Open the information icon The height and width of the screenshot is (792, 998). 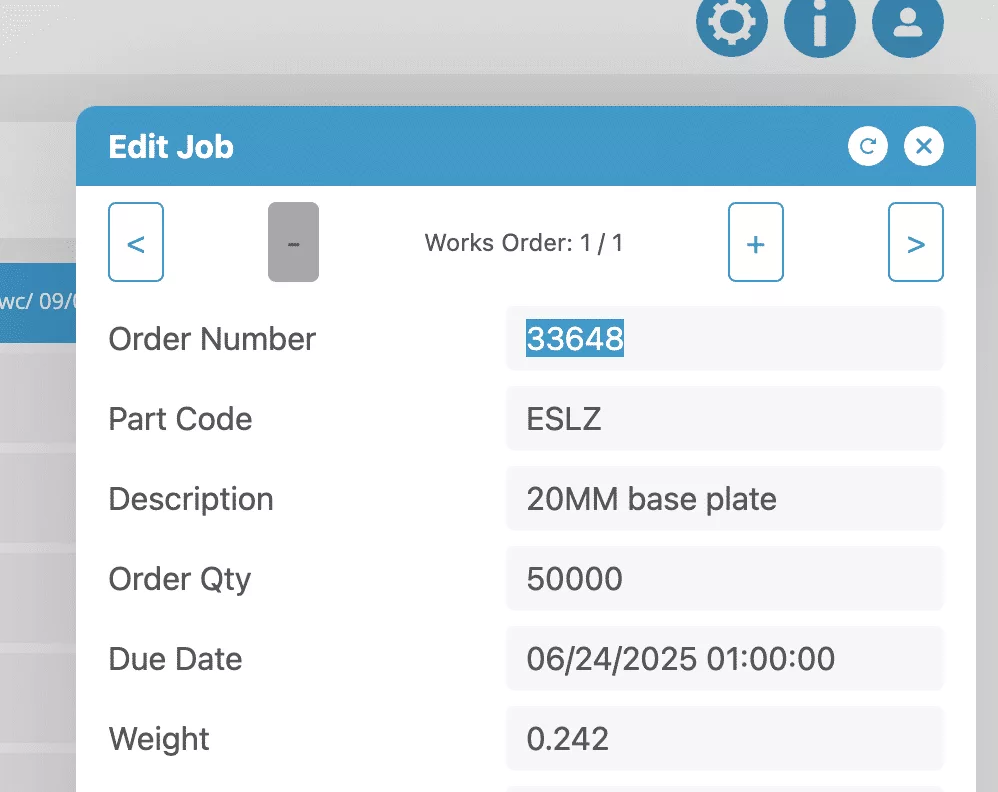click(x=819, y=22)
